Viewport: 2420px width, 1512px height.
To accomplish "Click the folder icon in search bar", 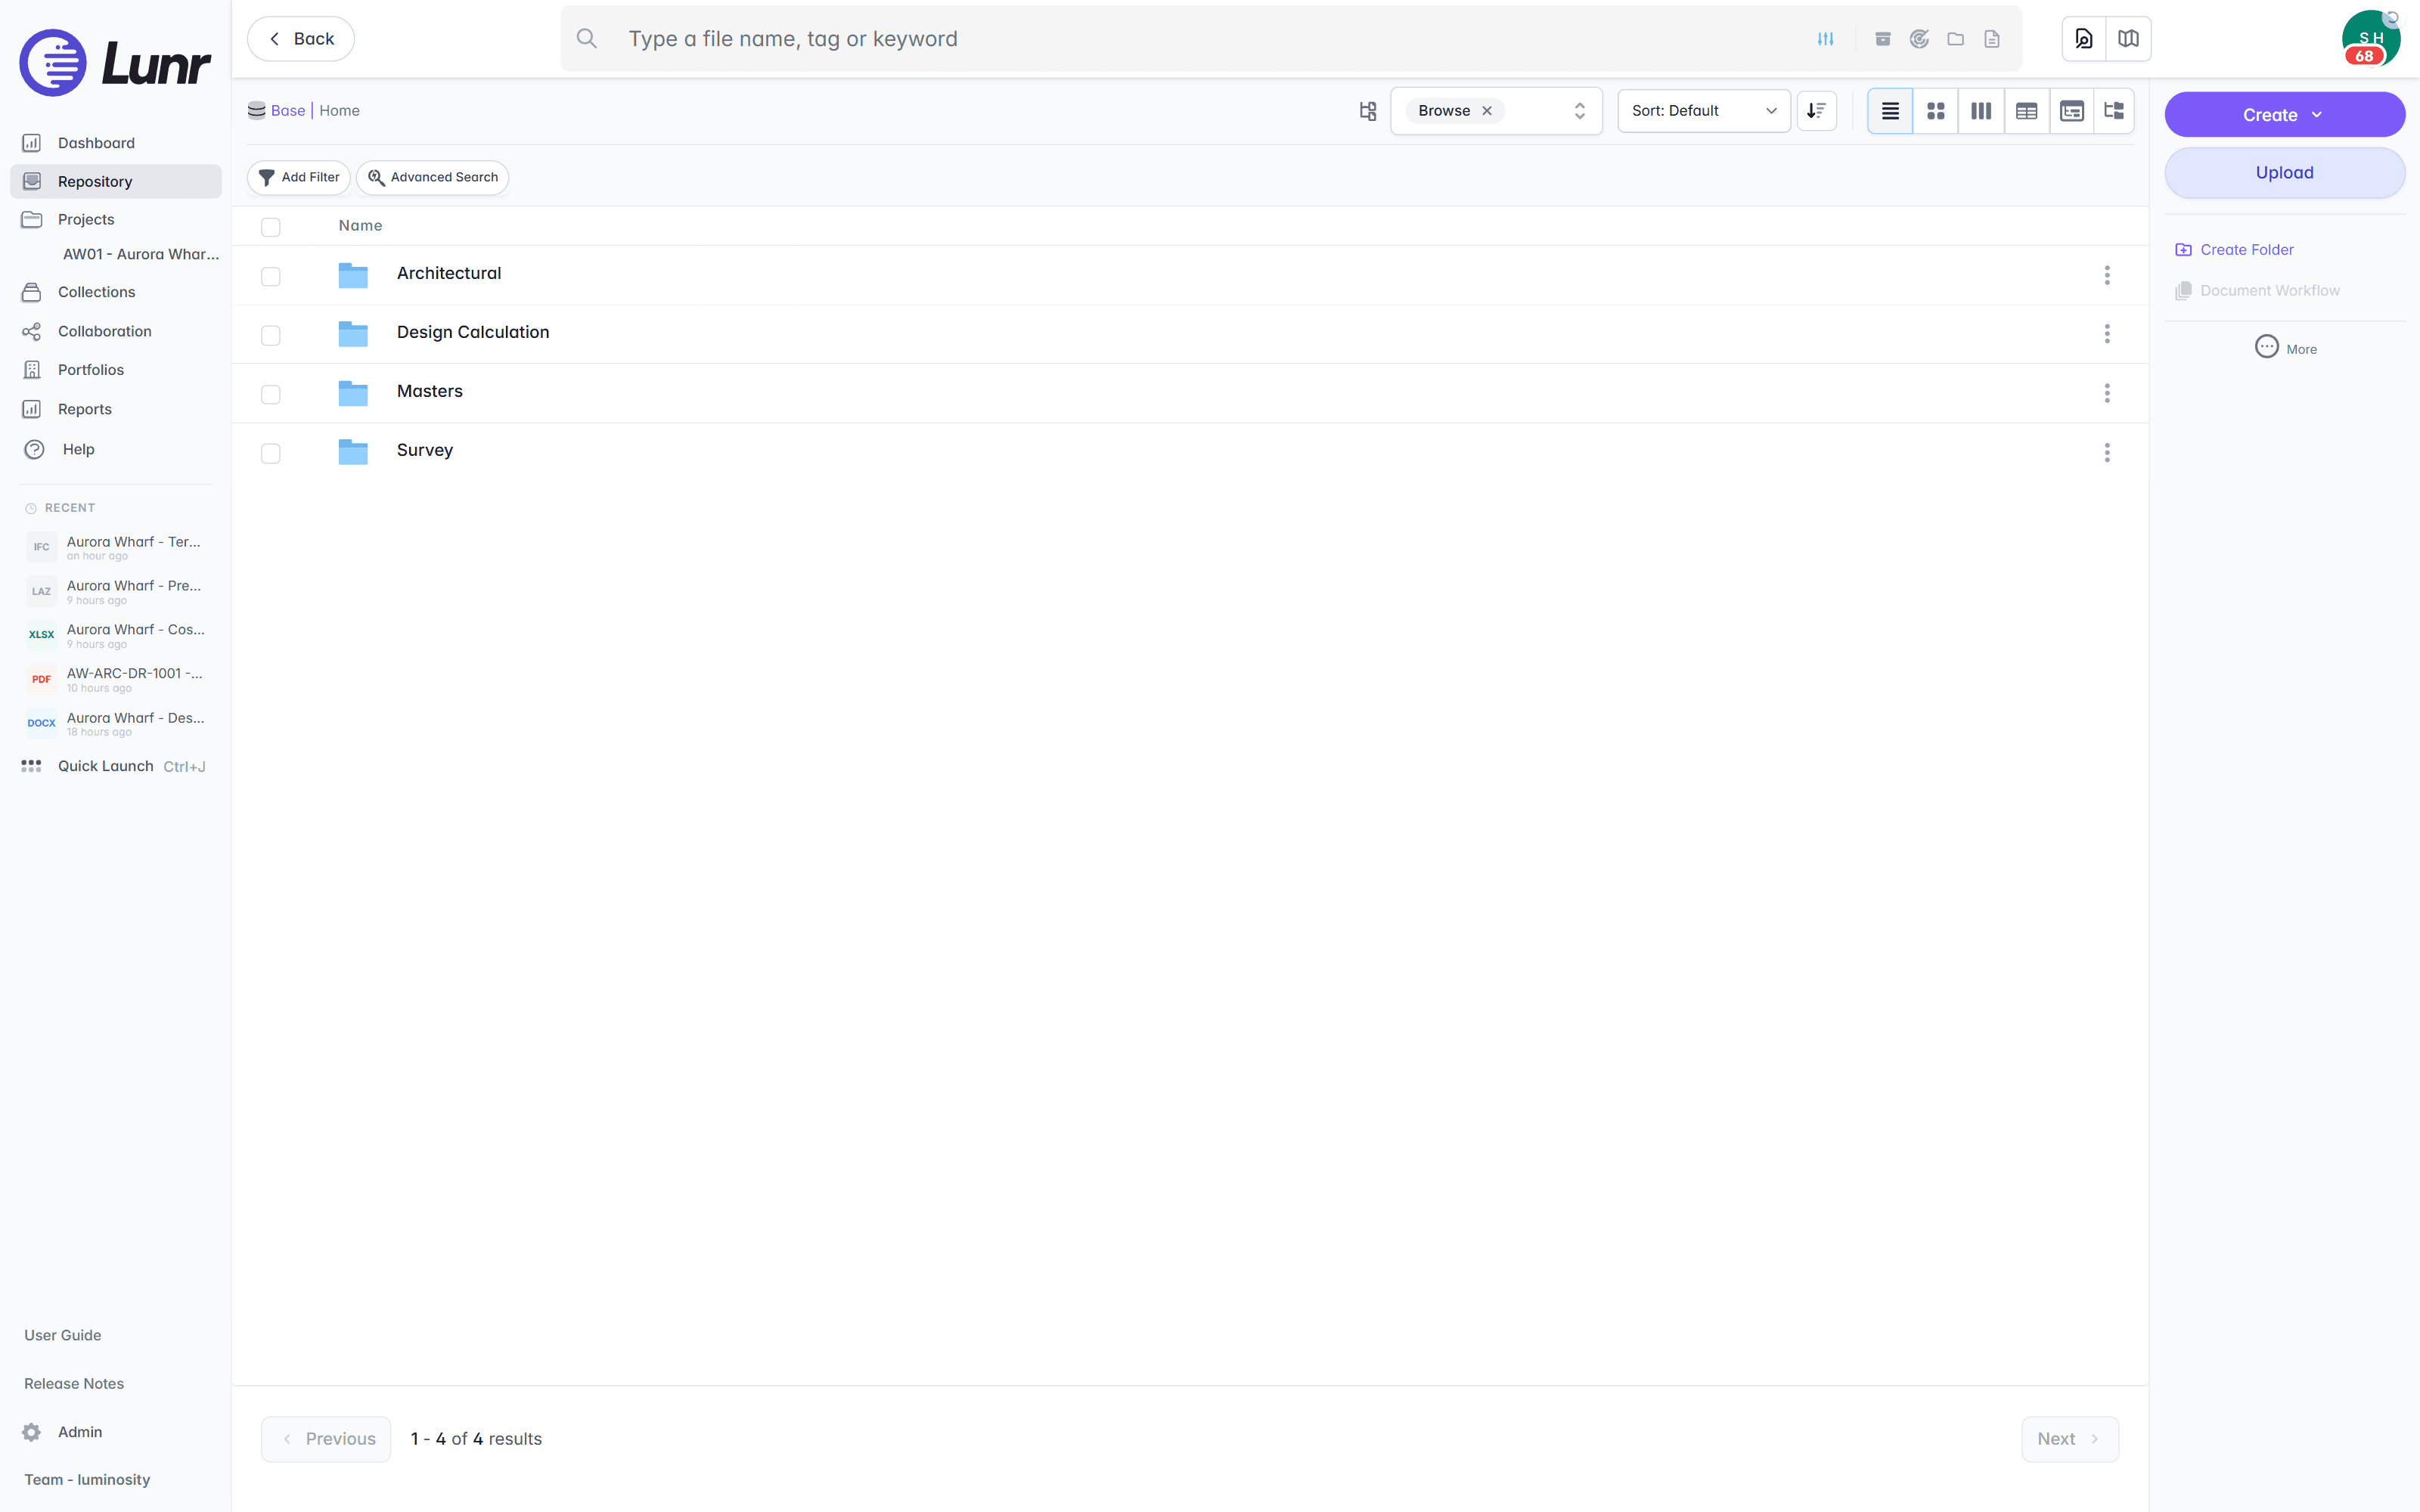I will [1955, 39].
